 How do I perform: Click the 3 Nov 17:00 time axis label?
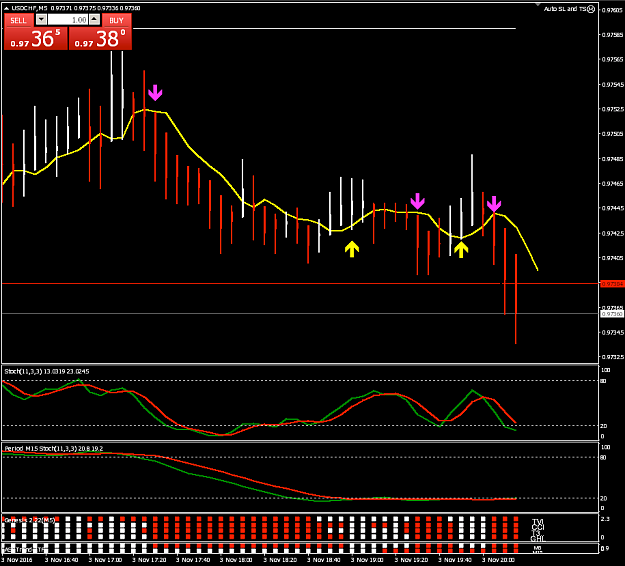pos(105,560)
